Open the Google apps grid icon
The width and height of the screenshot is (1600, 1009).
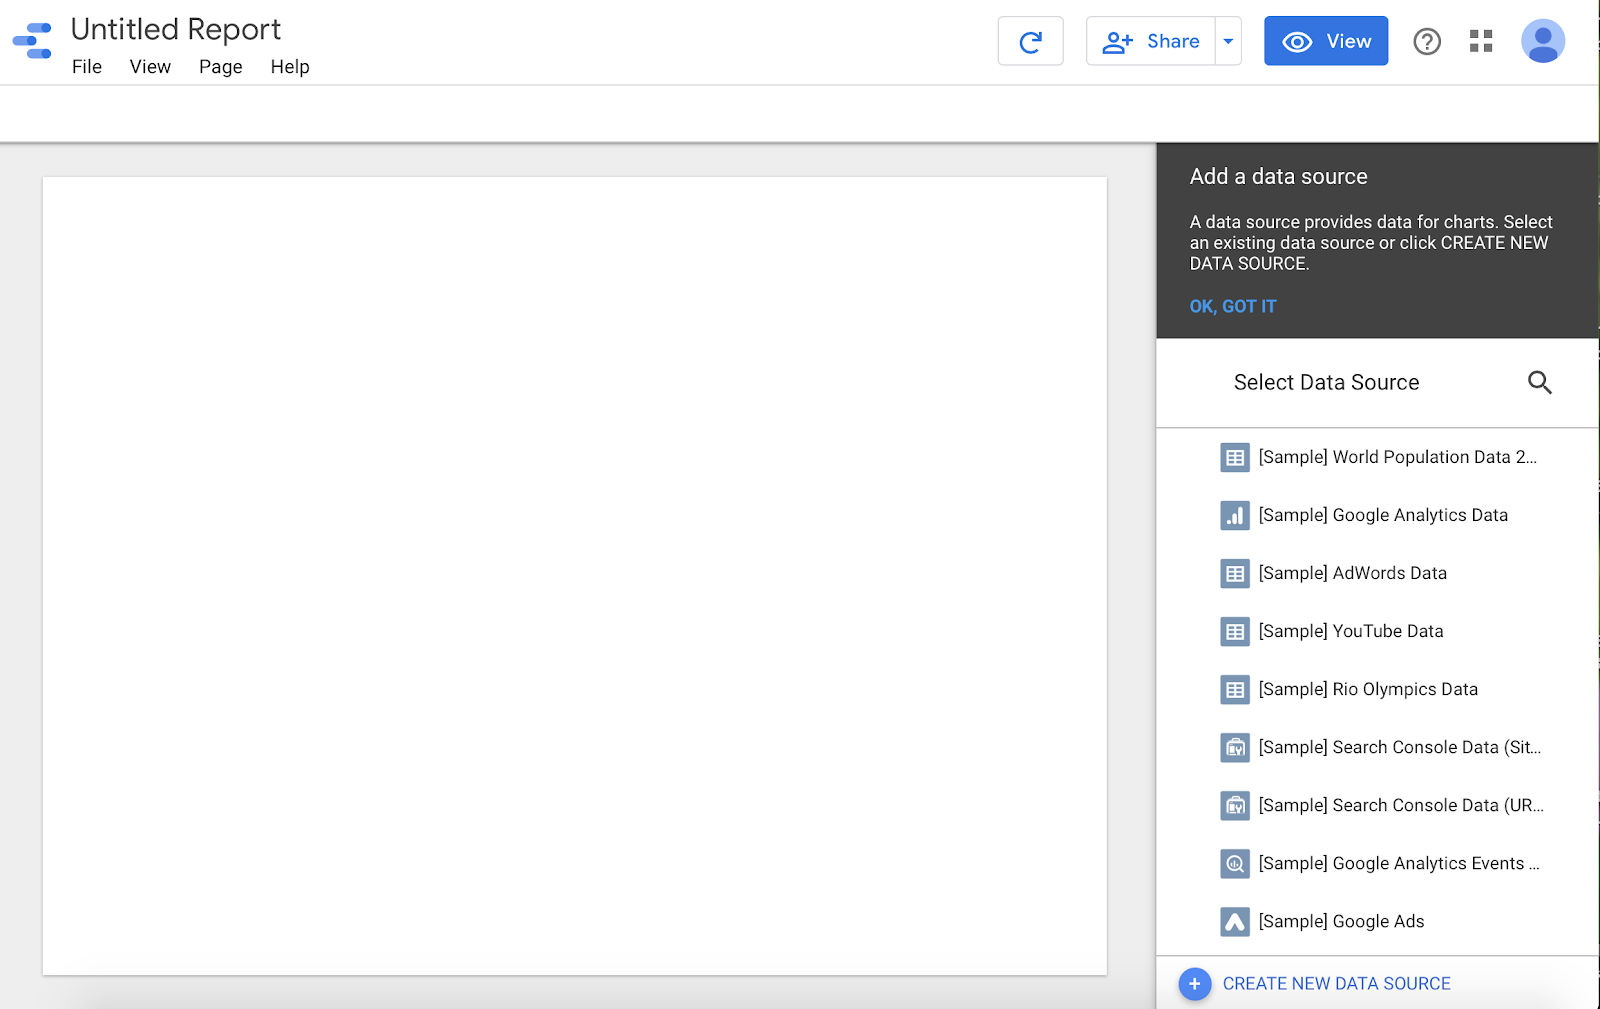tap(1481, 41)
